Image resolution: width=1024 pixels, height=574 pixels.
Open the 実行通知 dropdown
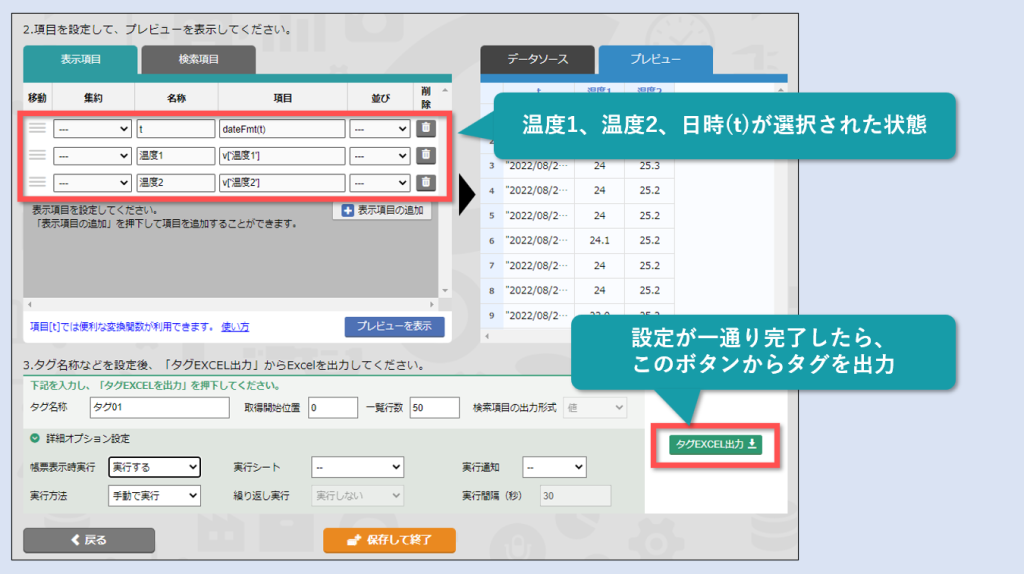(x=555, y=467)
